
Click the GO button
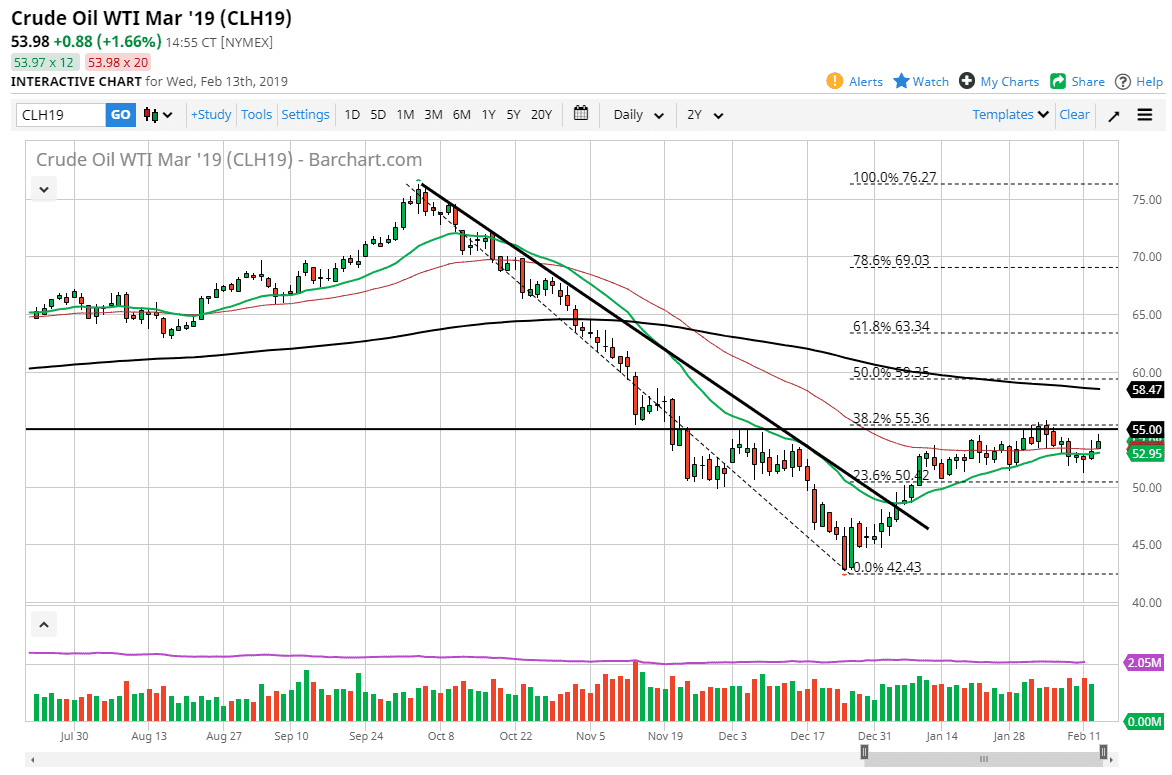(x=120, y=114)
